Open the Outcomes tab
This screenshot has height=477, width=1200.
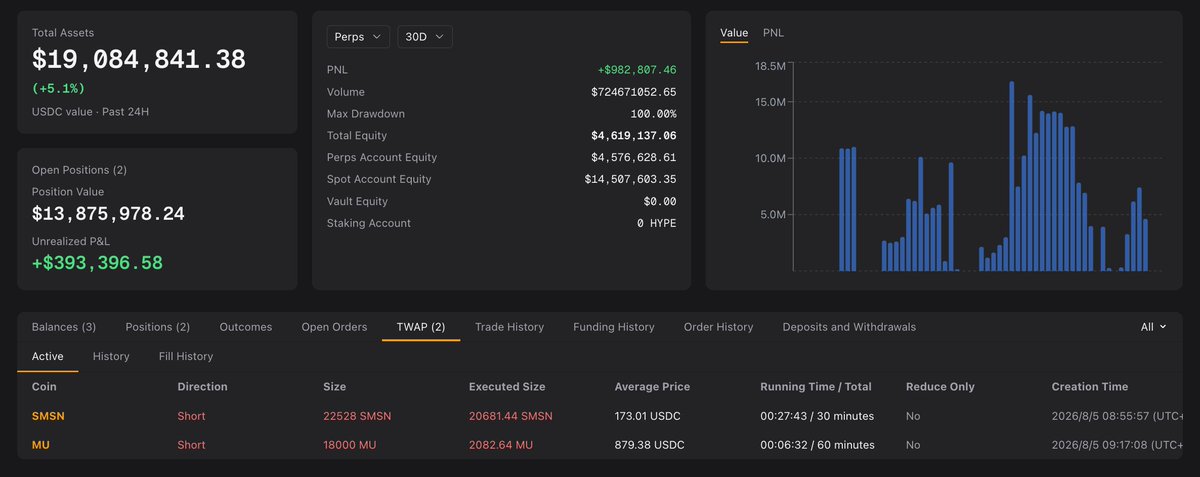pos(246,327)
